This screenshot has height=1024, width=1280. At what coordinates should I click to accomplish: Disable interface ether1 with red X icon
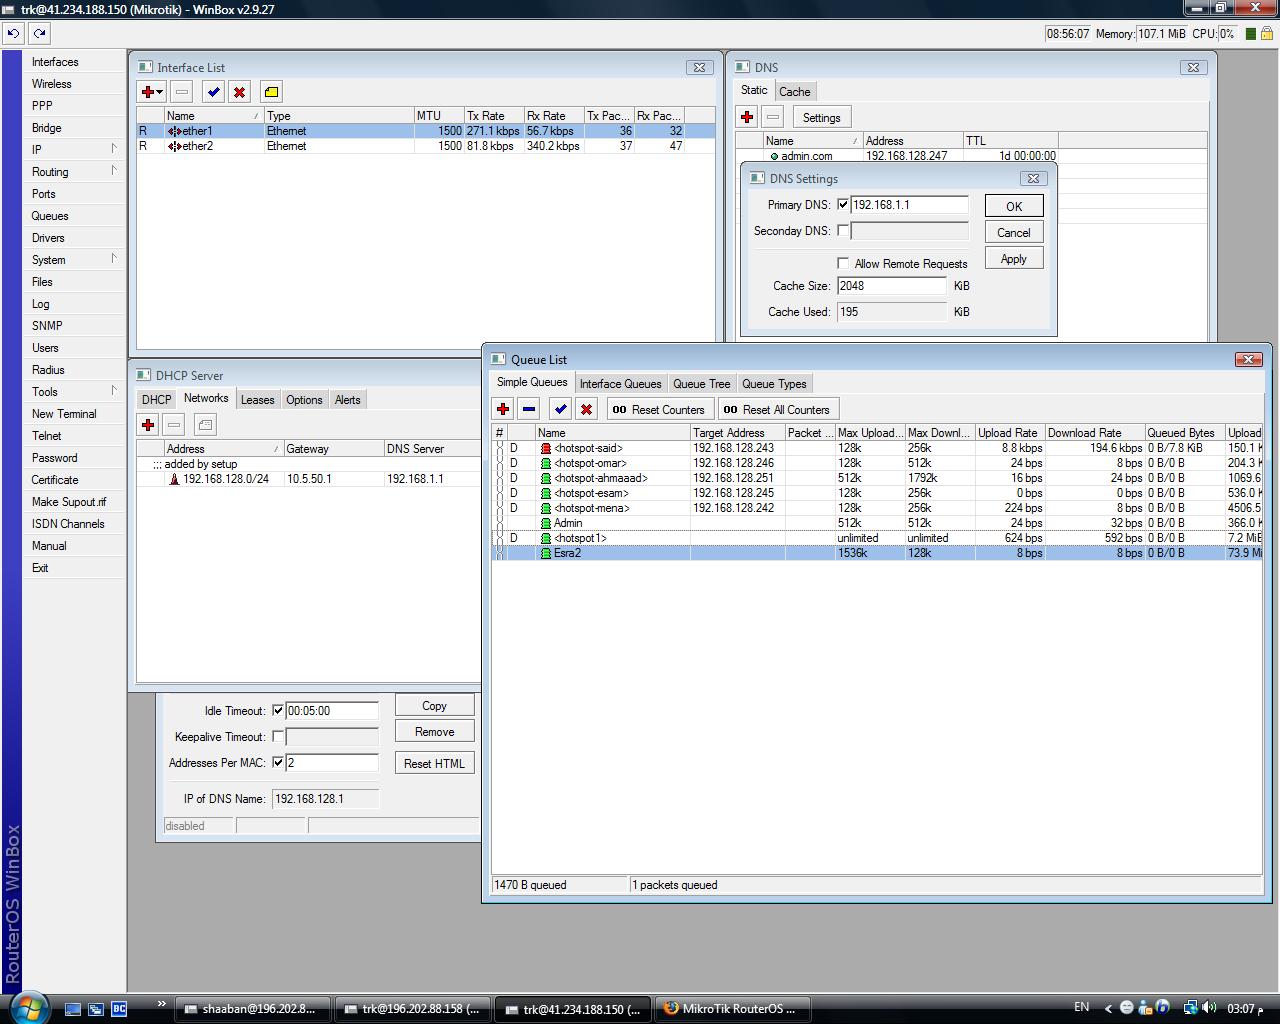239,91
